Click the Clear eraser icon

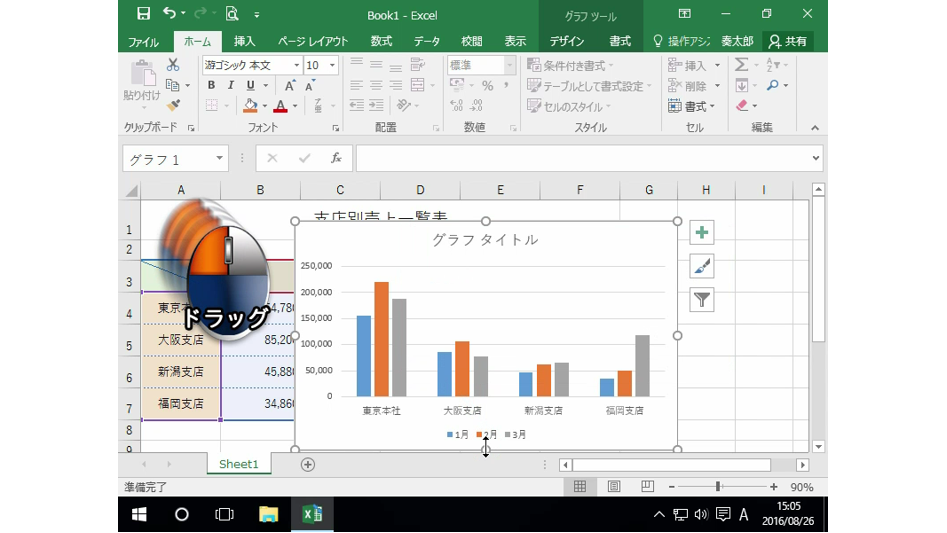[742, 106]
